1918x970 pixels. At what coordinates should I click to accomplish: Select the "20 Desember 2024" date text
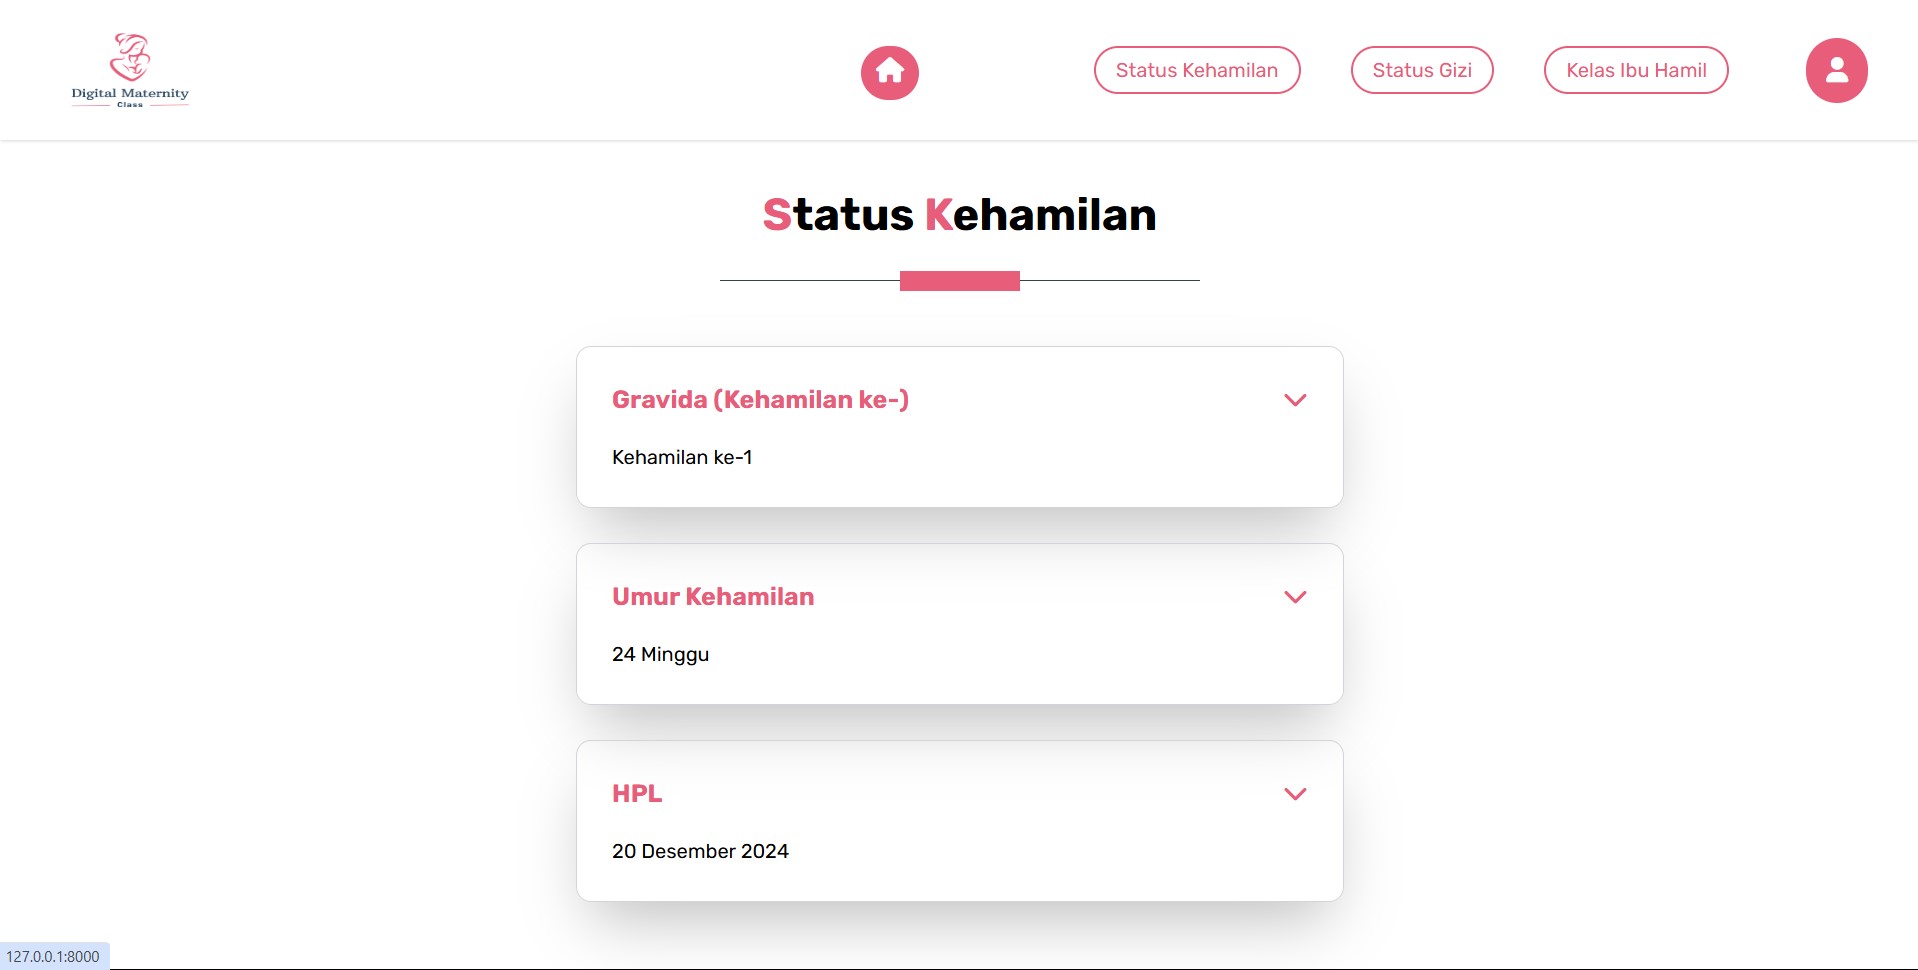coord(700,851)
